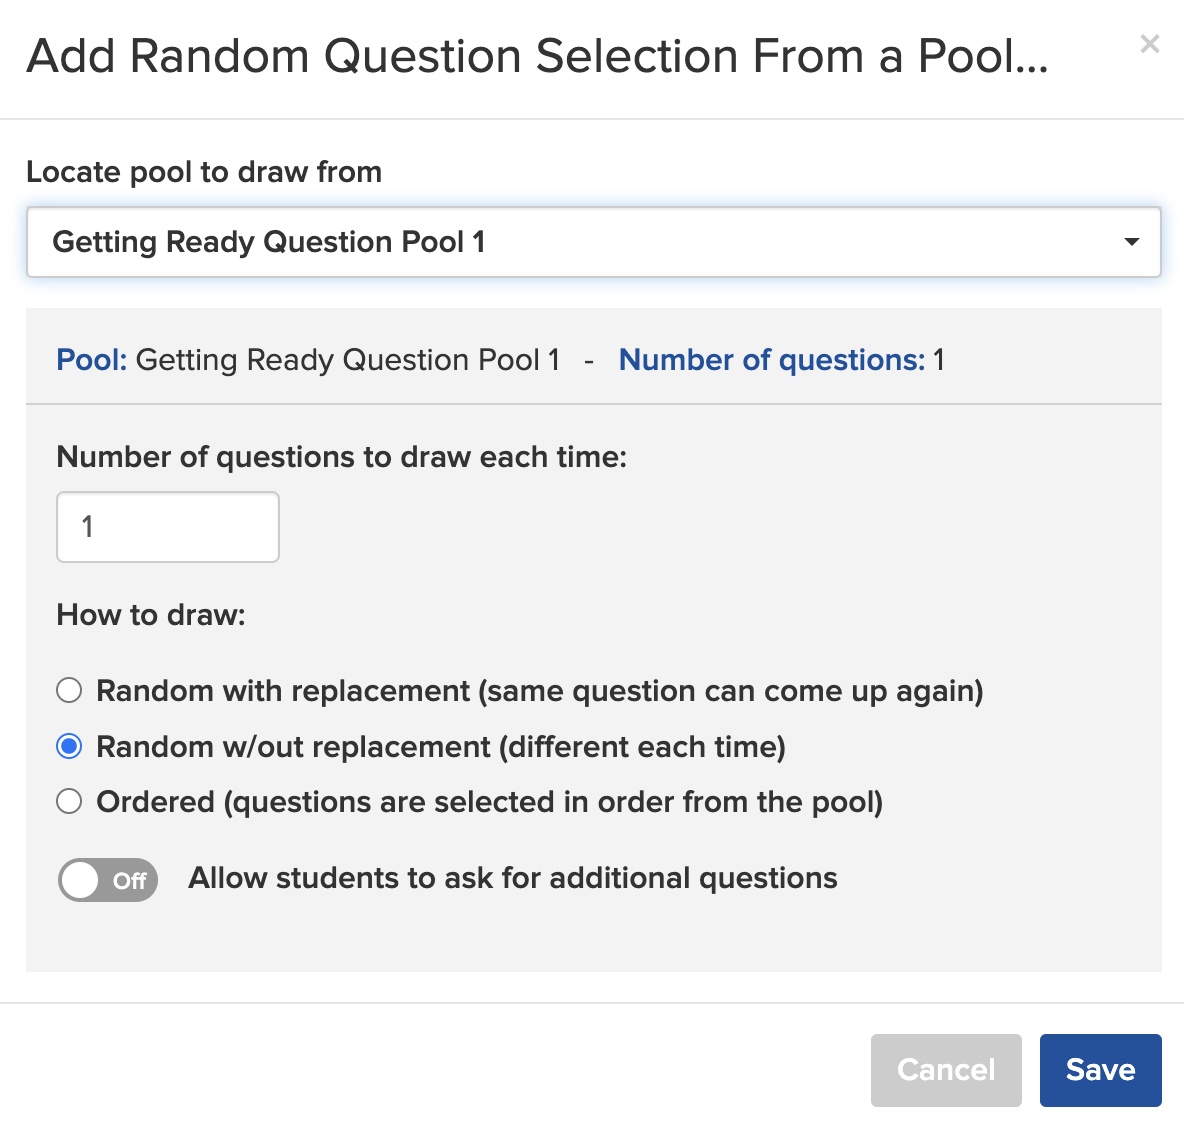This screenshot has width=1184, height=1128.
Task: Cancel adding the question pool
Action: click(946, 1070)
